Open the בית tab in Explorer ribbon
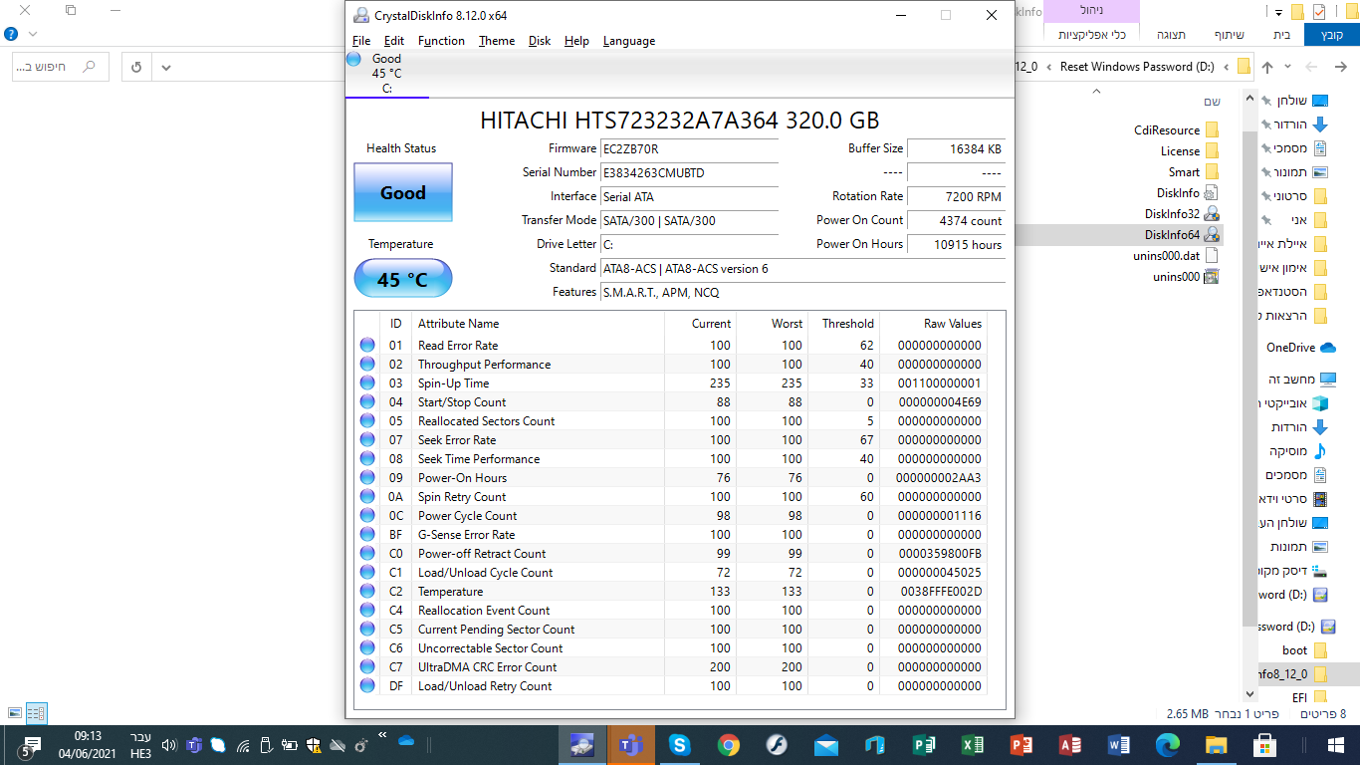1360x765 pixels. (x=1282, y=35)
